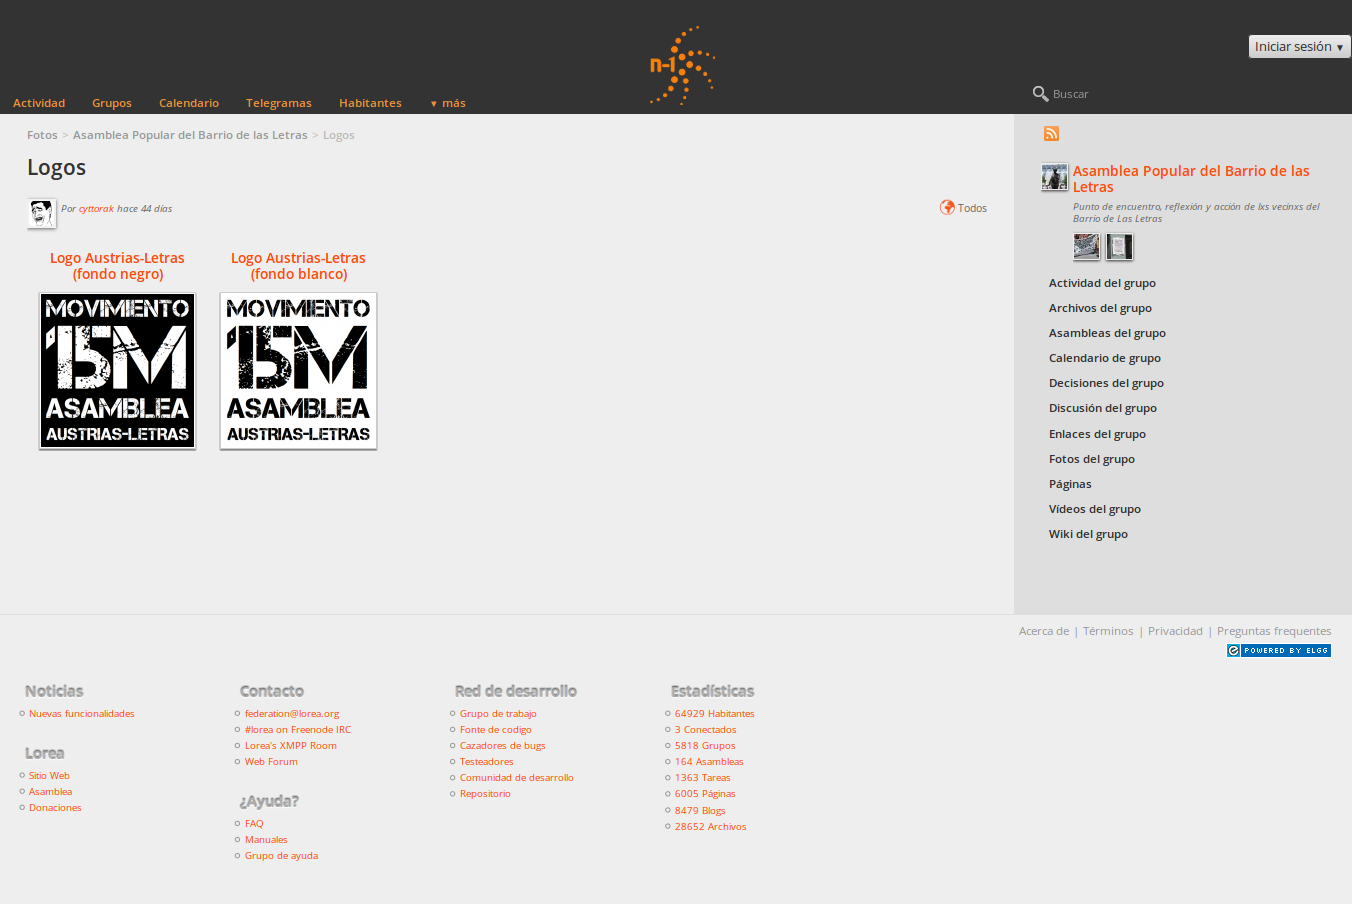Open Logo Austrias-Letras (fondo blanco) title link
Image resolution: width=1352 pixels, height=904 pixels.
tap(298, 266)
